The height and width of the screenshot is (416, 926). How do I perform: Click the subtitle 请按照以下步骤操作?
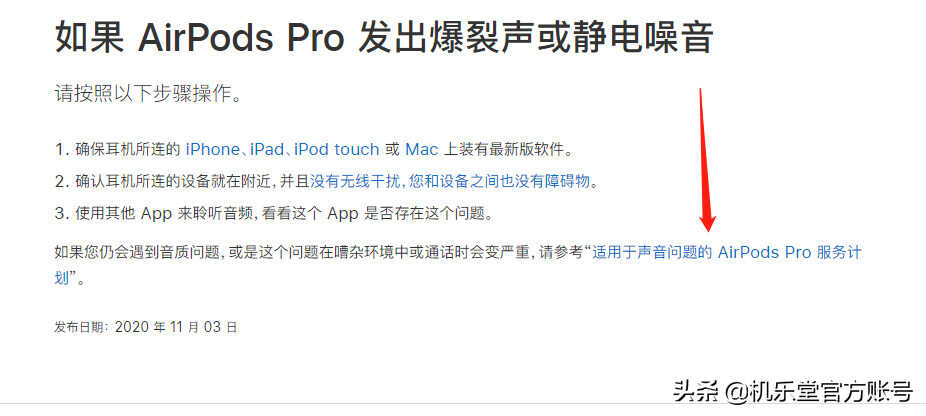148,95
